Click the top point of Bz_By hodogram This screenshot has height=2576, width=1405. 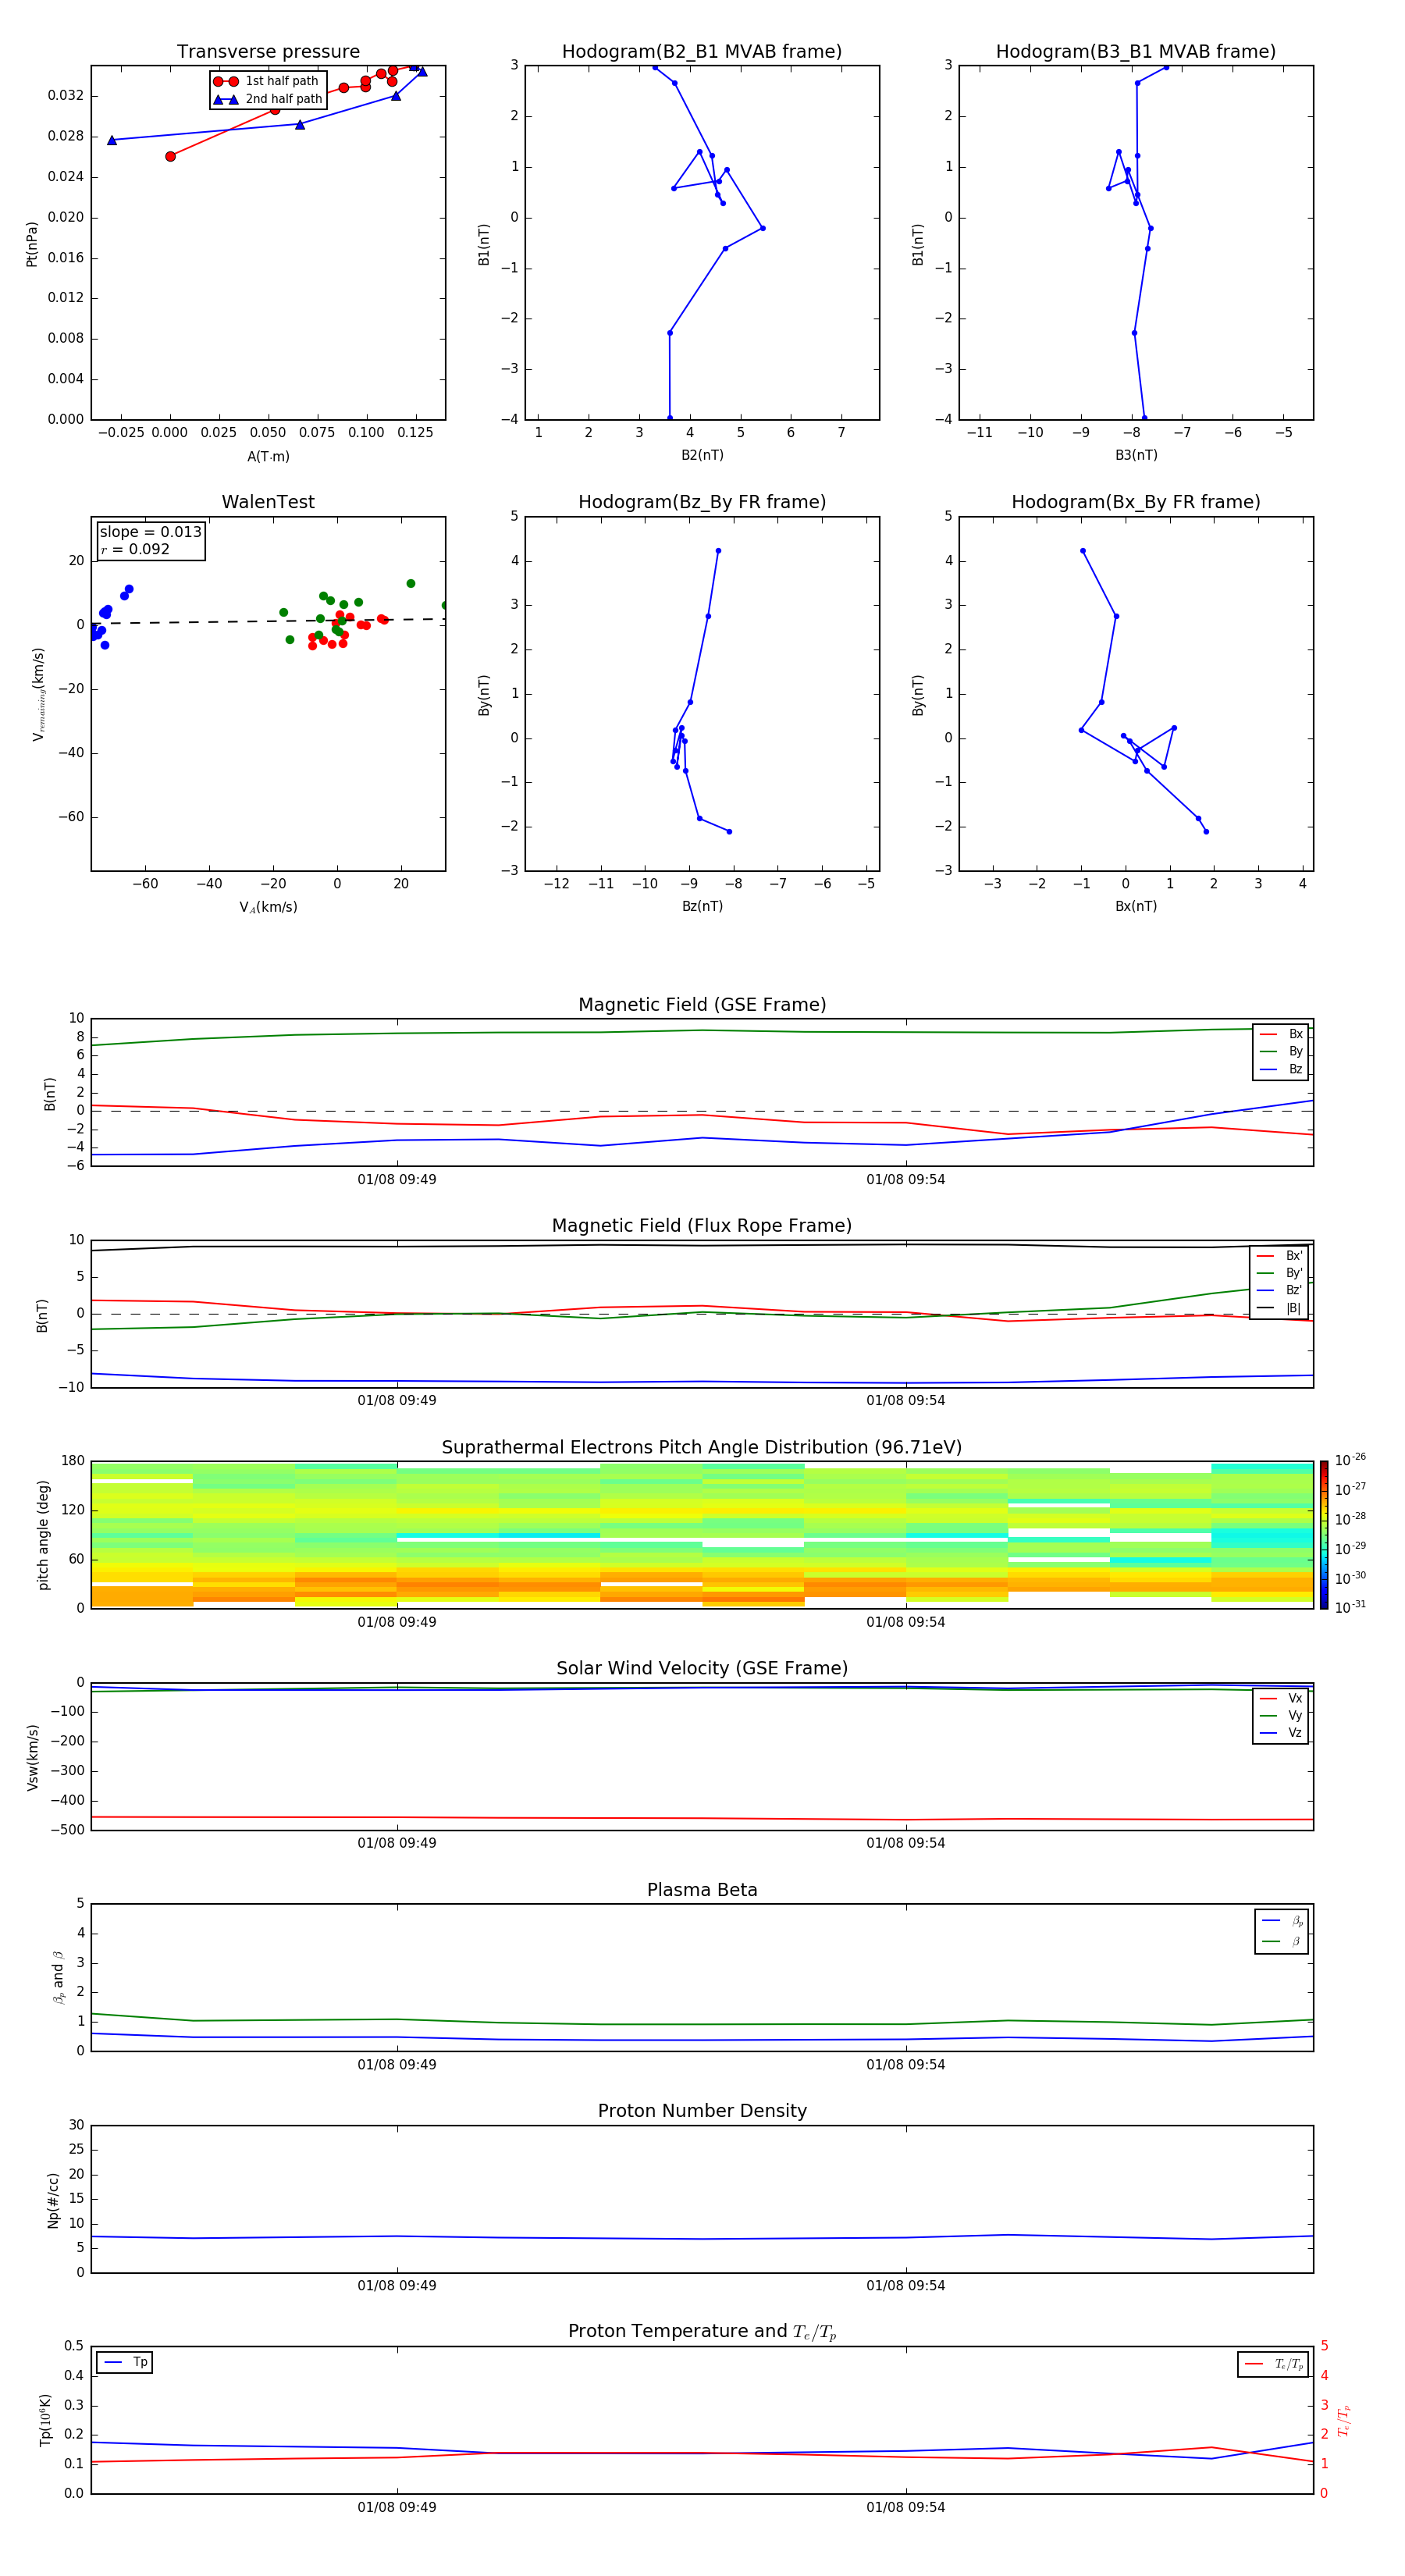point(718,551)
